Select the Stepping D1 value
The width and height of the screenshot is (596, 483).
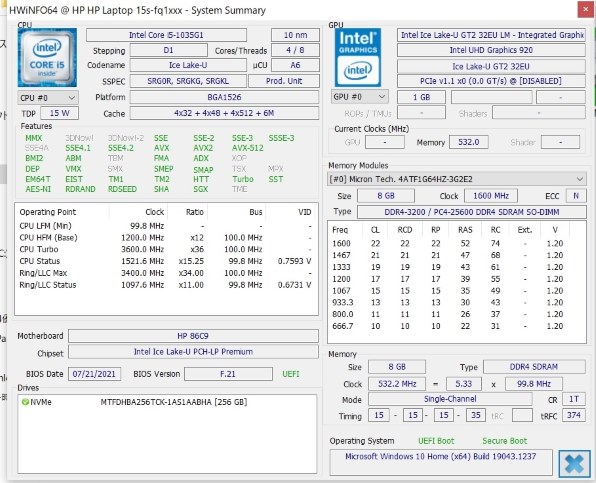click(168, 50)
